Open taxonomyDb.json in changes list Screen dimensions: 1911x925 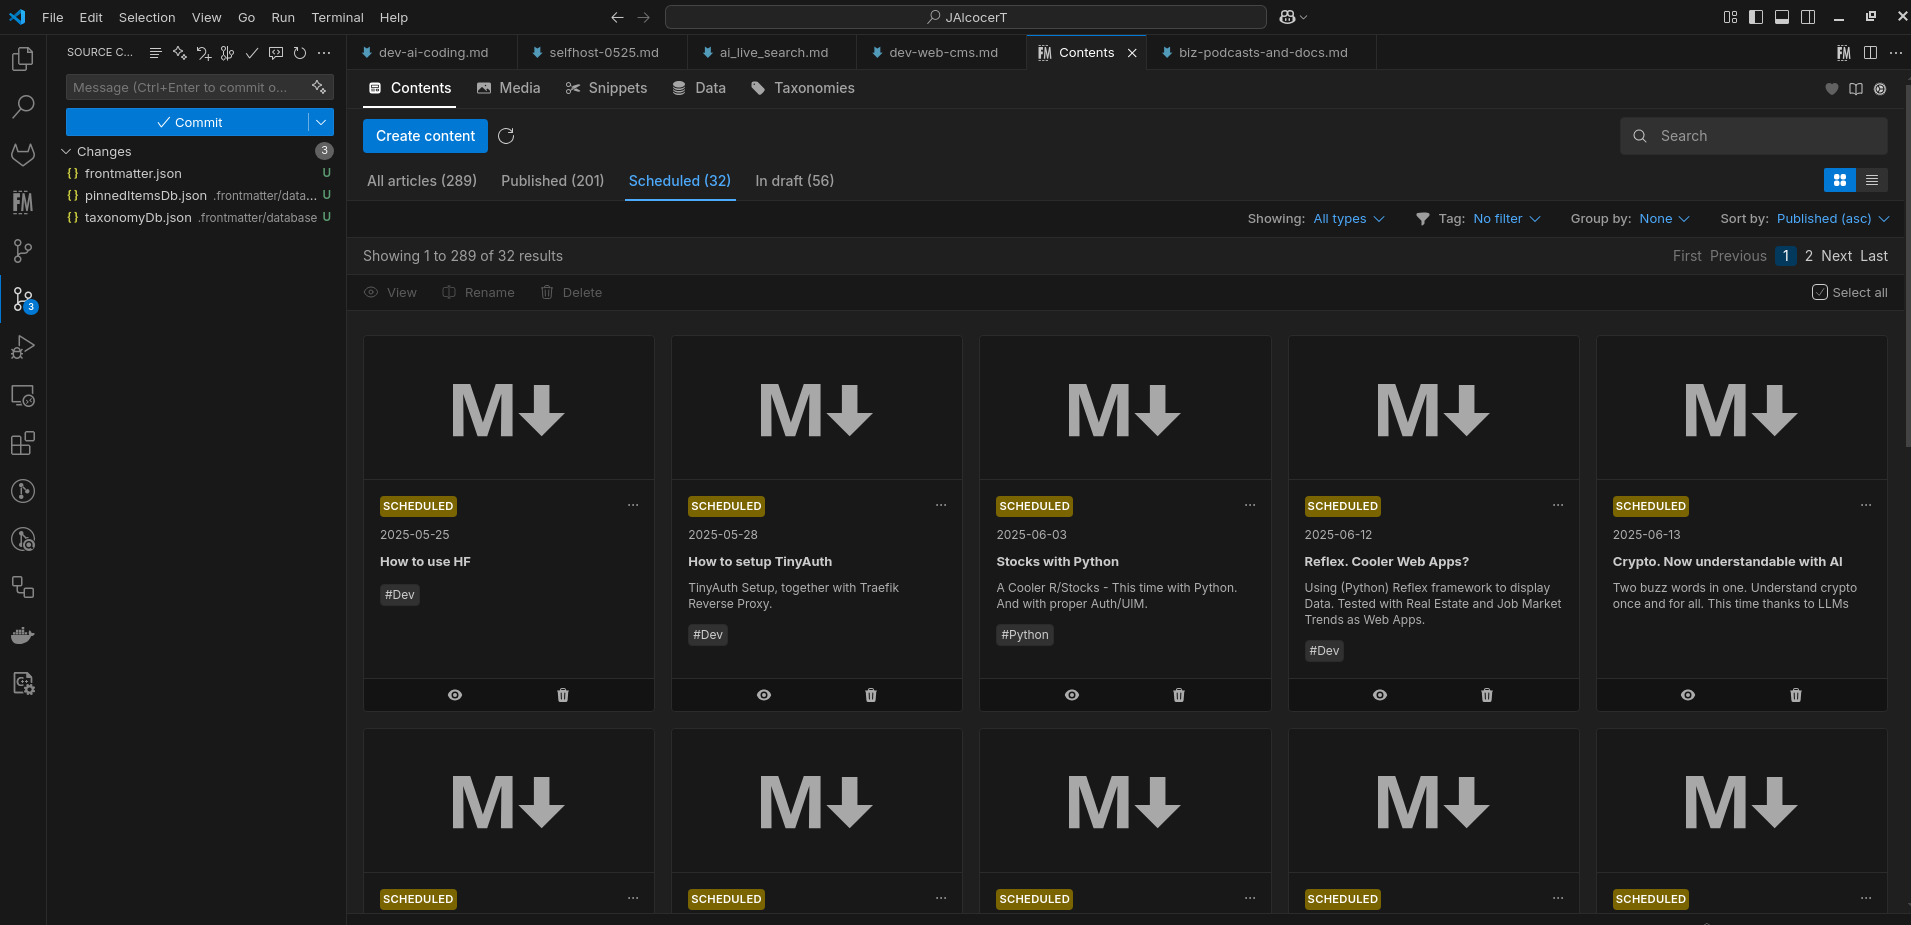pos(199,218)
